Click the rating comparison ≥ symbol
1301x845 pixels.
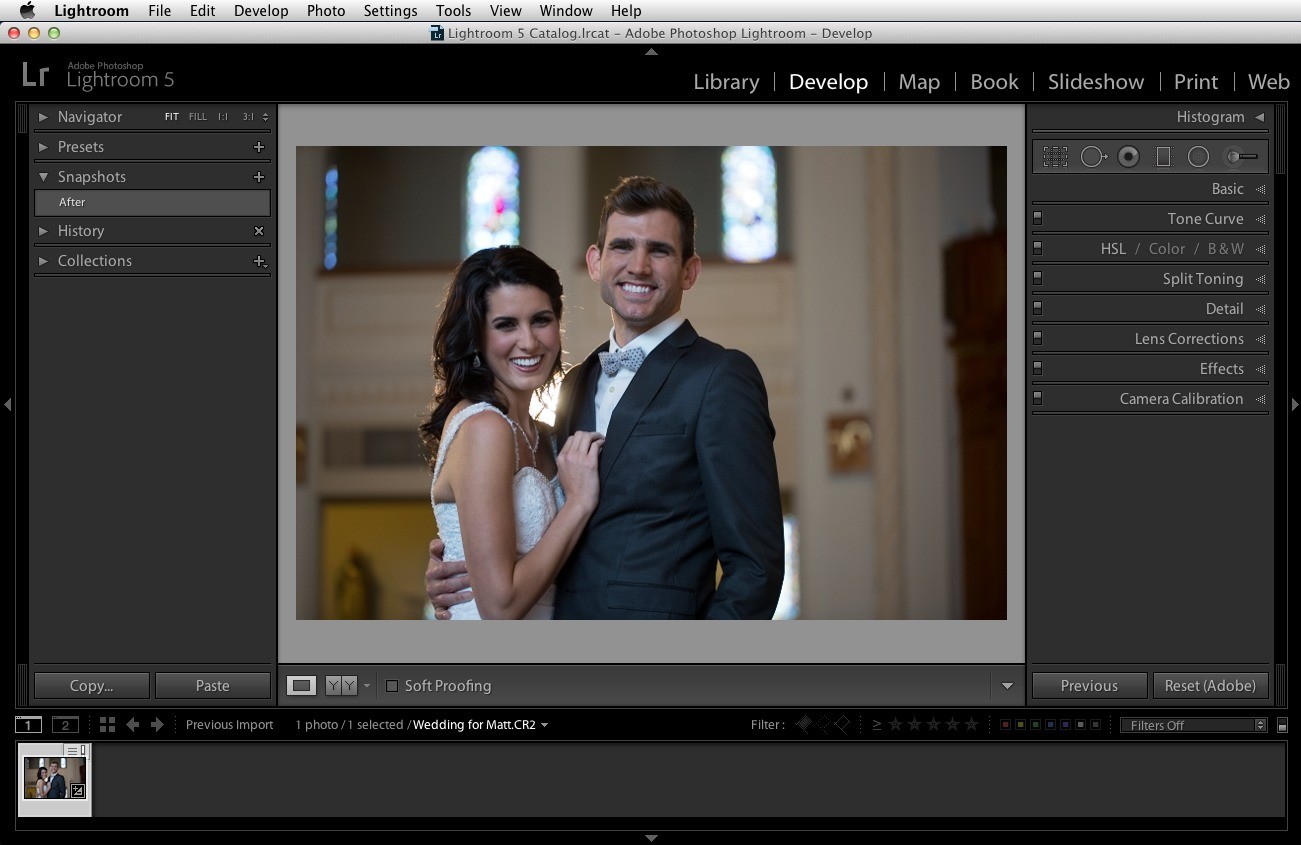pyautogui.click(x=877, y=725)
